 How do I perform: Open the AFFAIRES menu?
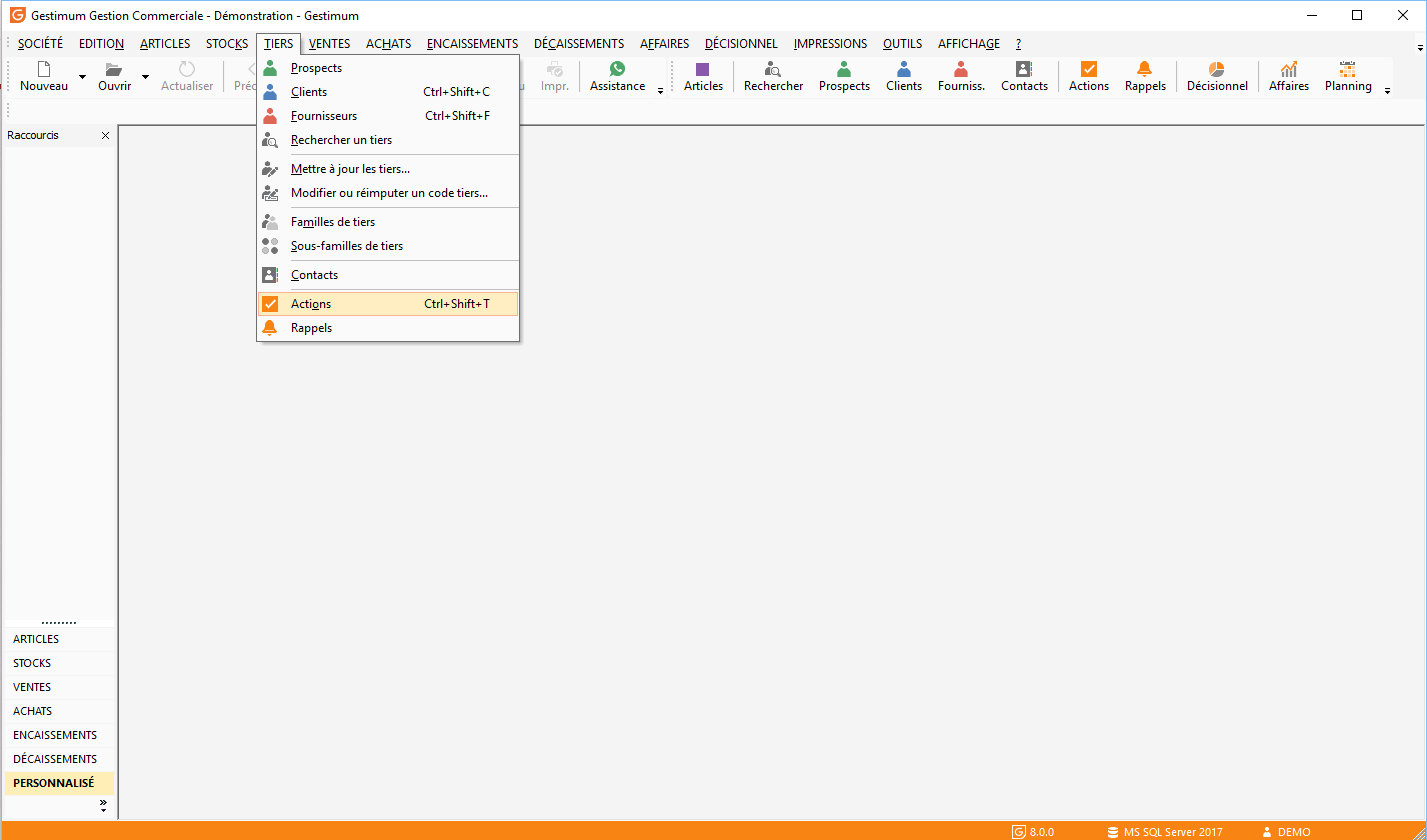[x=664, y=44]
